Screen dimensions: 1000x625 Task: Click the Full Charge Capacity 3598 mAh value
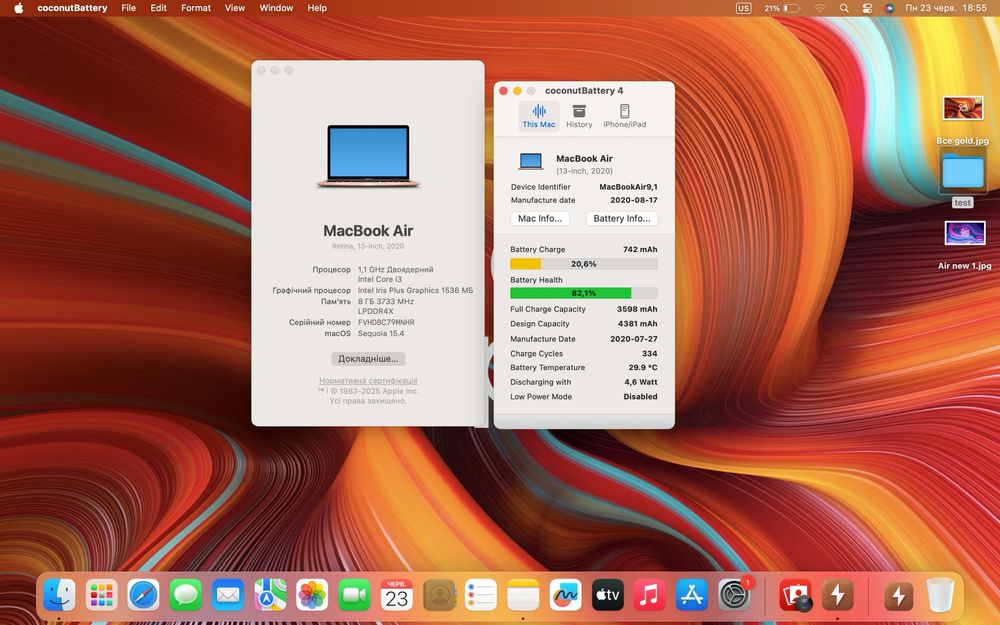pos(636,309)
